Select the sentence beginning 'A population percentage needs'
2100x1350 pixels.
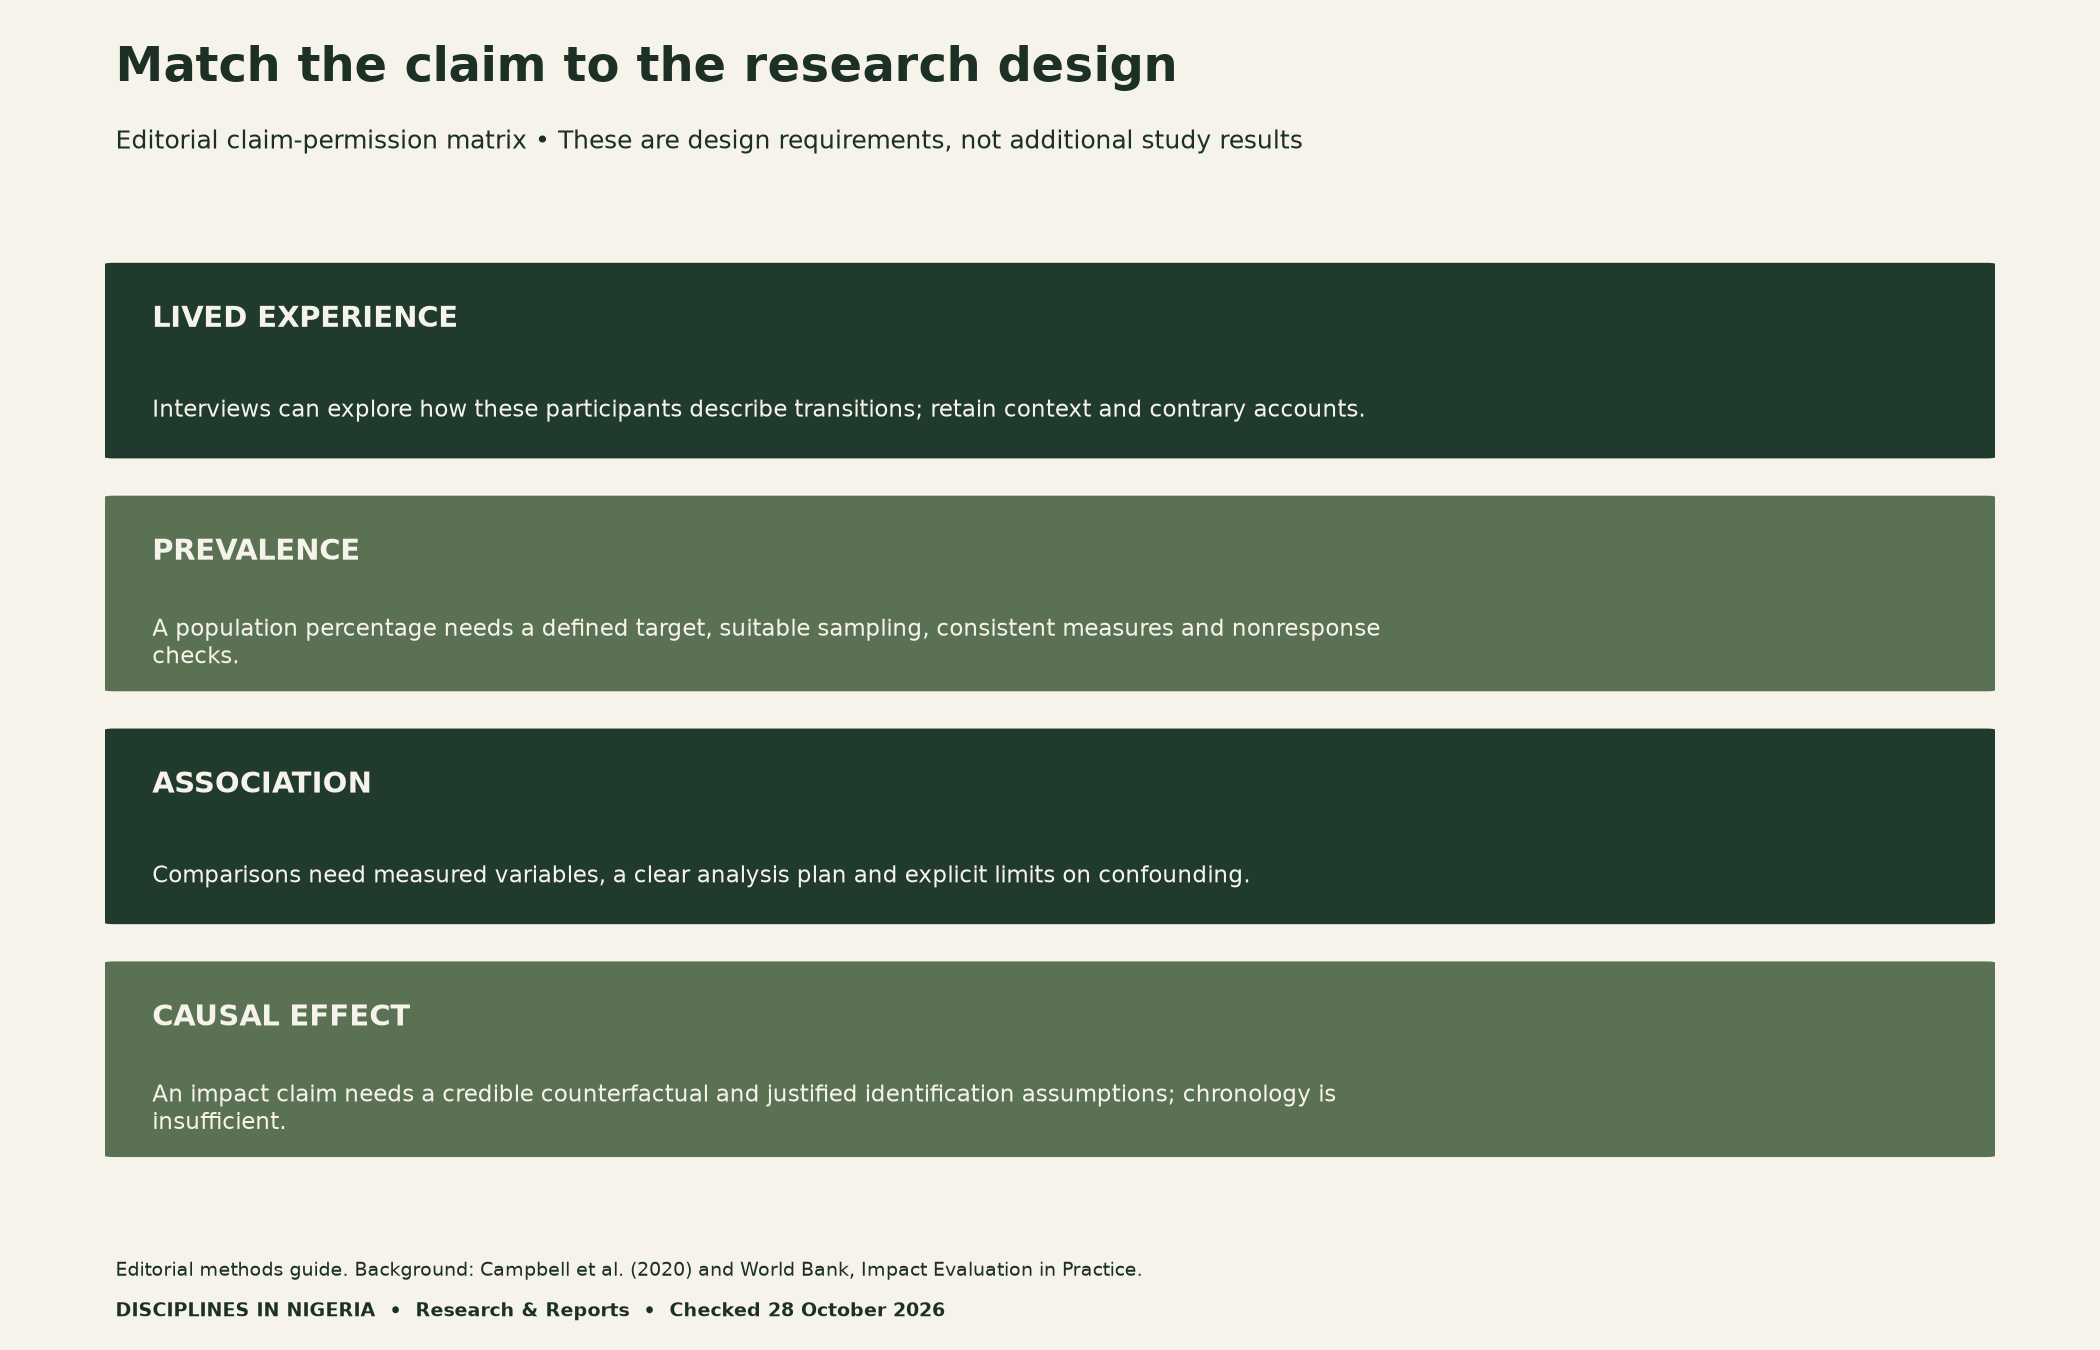(766, 642)
